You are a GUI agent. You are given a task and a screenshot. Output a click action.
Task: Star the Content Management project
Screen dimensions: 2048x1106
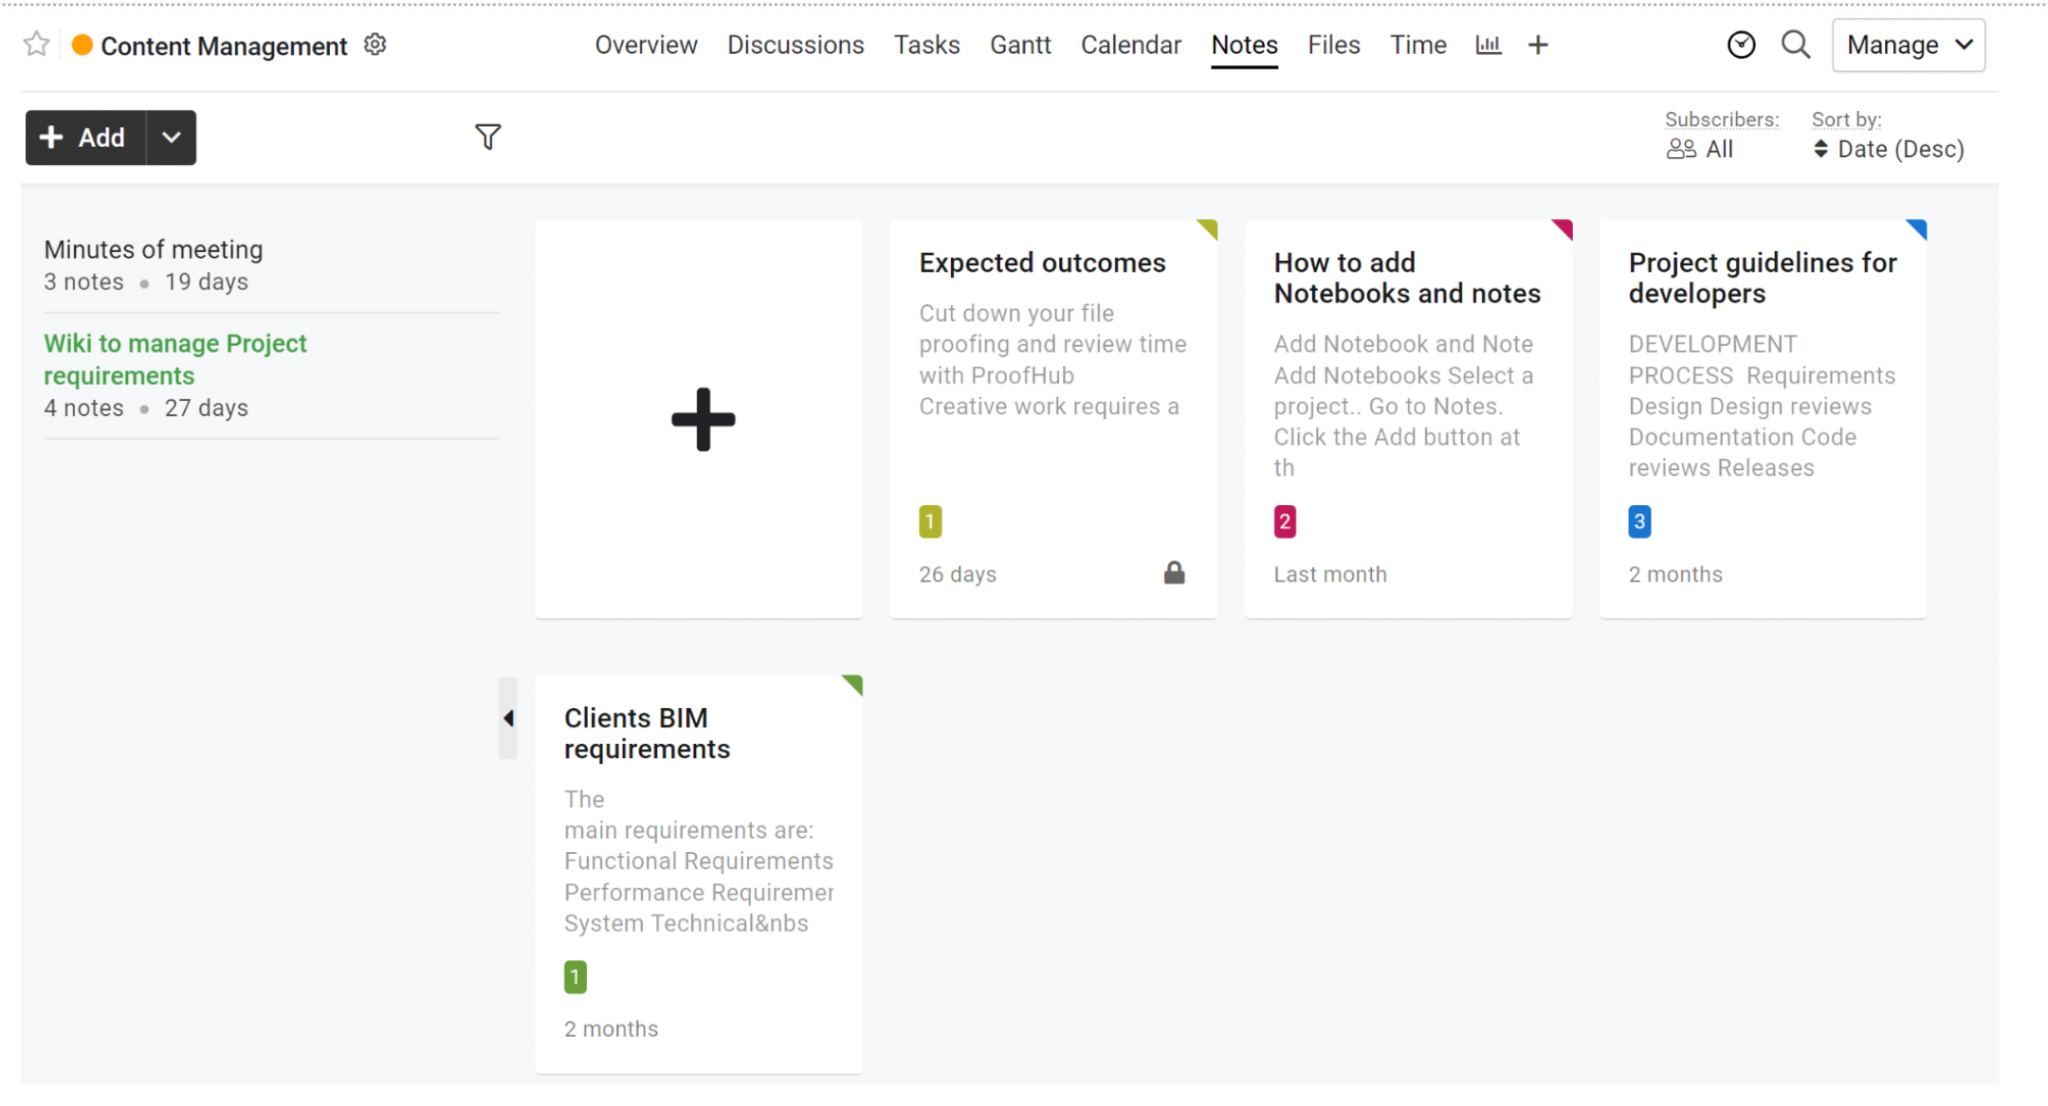tap(35, 44)
